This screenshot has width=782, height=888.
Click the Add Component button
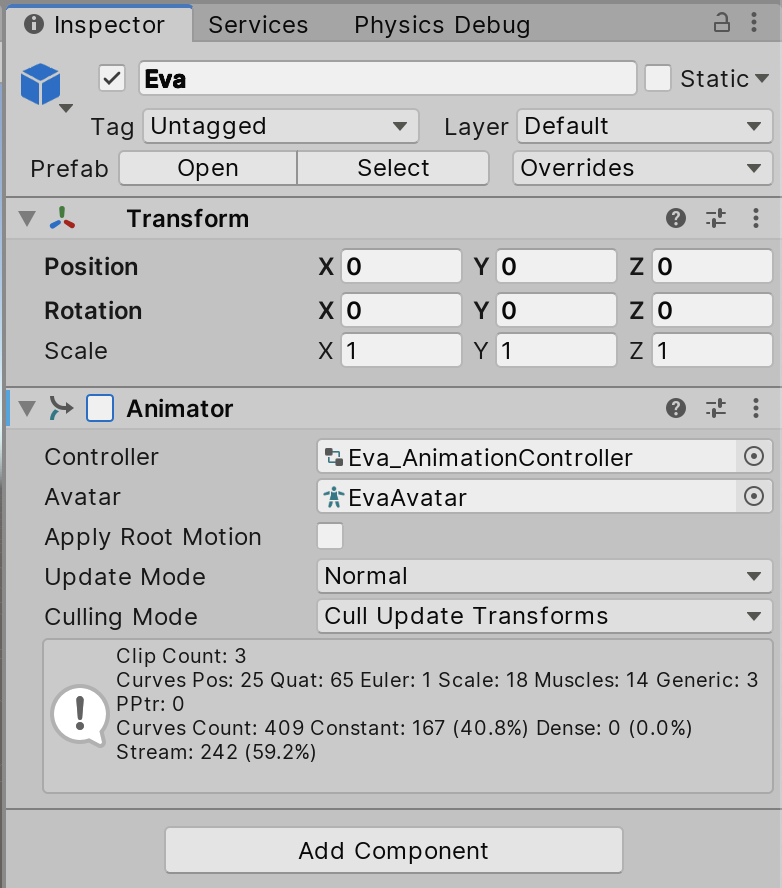[x=393, y=851]
